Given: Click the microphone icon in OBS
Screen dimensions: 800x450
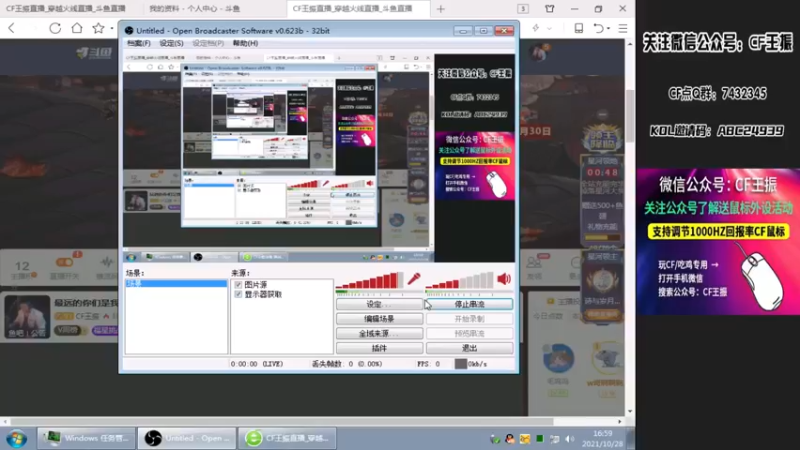Looking at the screenshot, I should tap(414, 279).
